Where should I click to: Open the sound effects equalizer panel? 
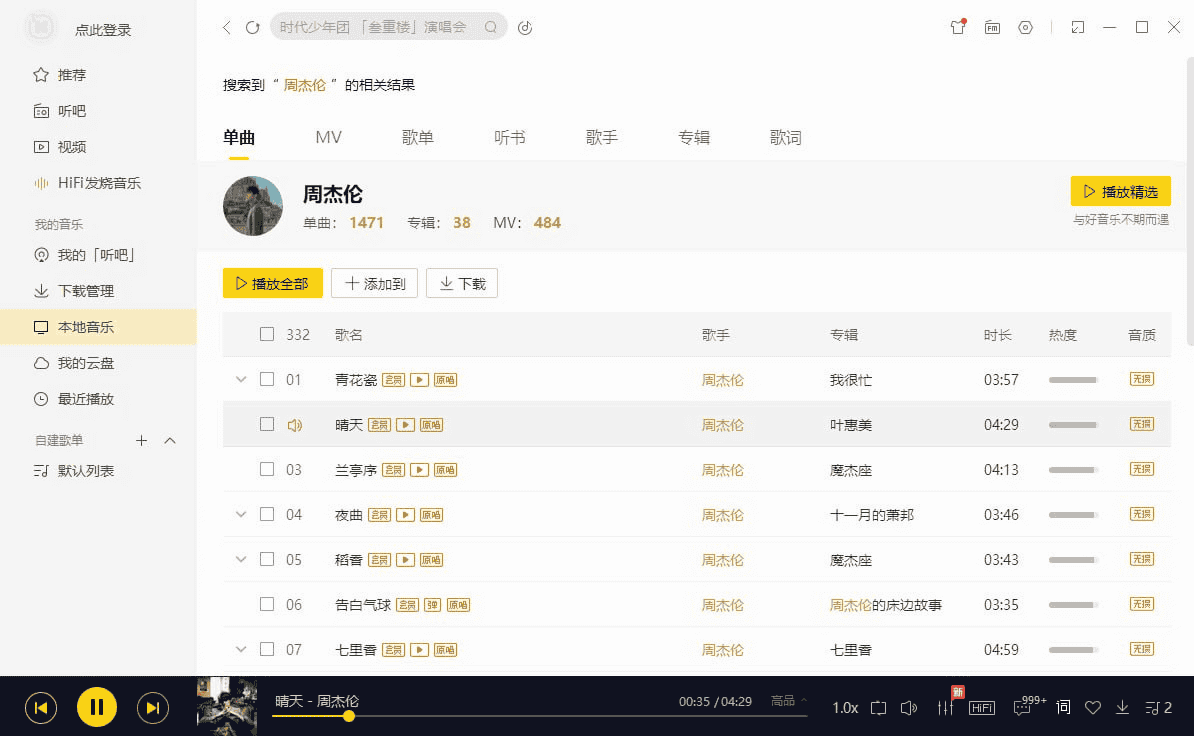click(944, 707)
